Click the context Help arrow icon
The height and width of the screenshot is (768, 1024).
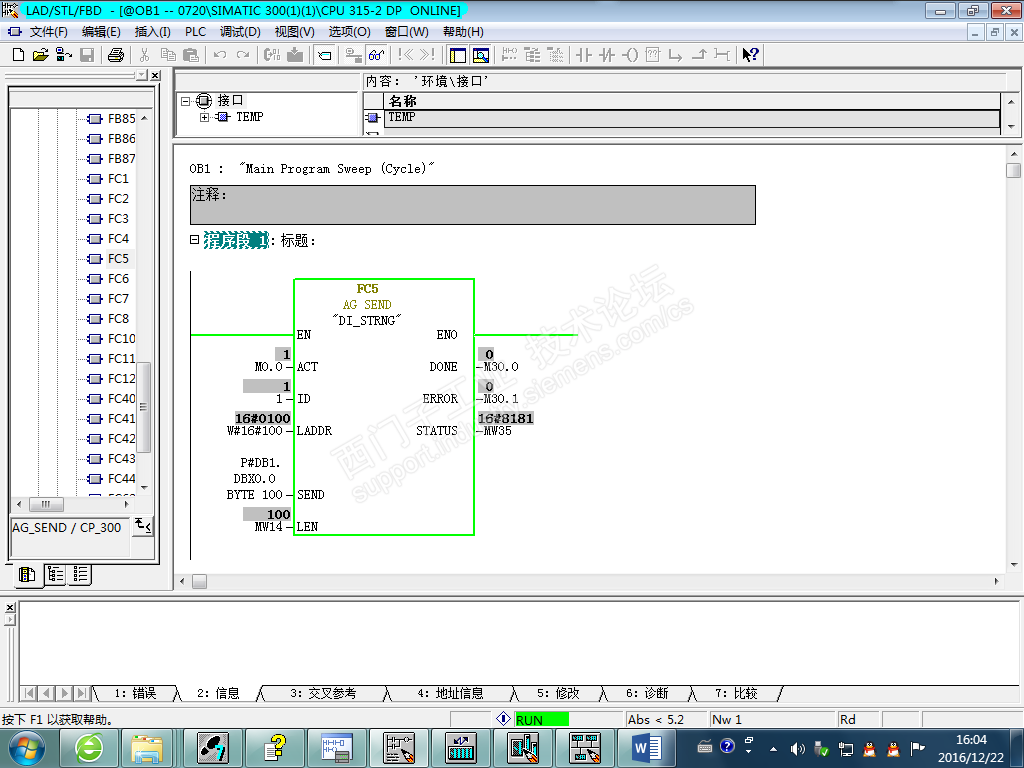pyautogui.click(x=750, y=55)
